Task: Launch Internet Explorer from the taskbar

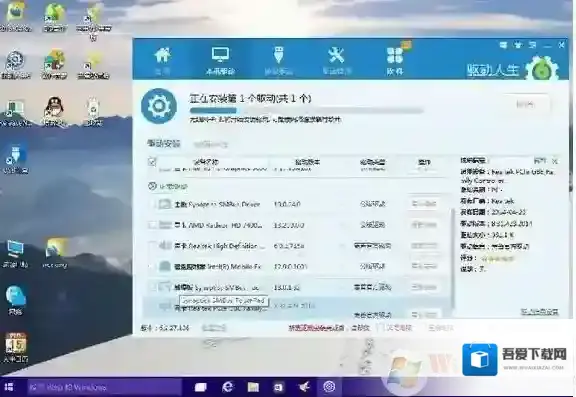Action: pos(227,387)
